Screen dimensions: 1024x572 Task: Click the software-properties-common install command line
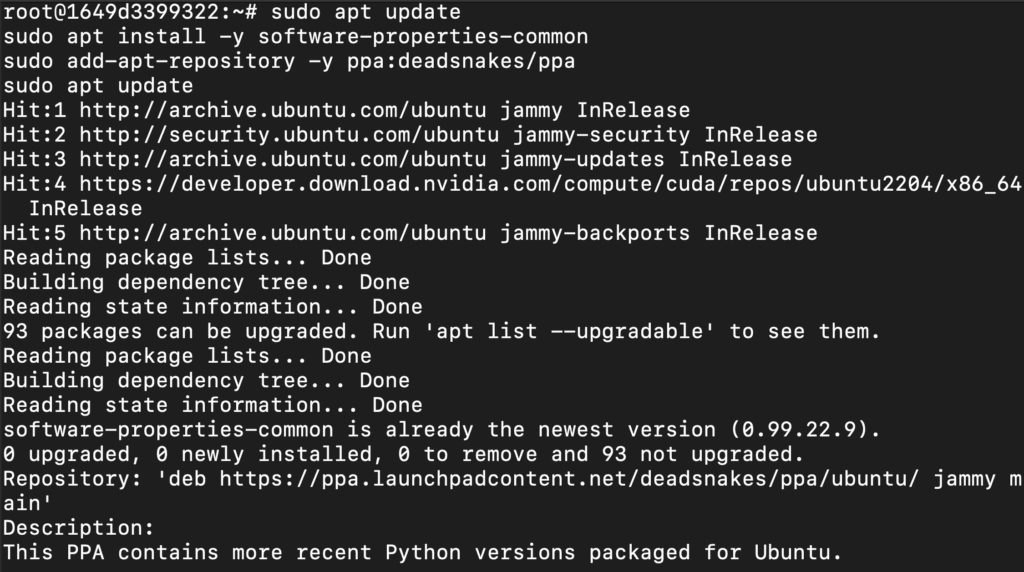tap(295, 37)
